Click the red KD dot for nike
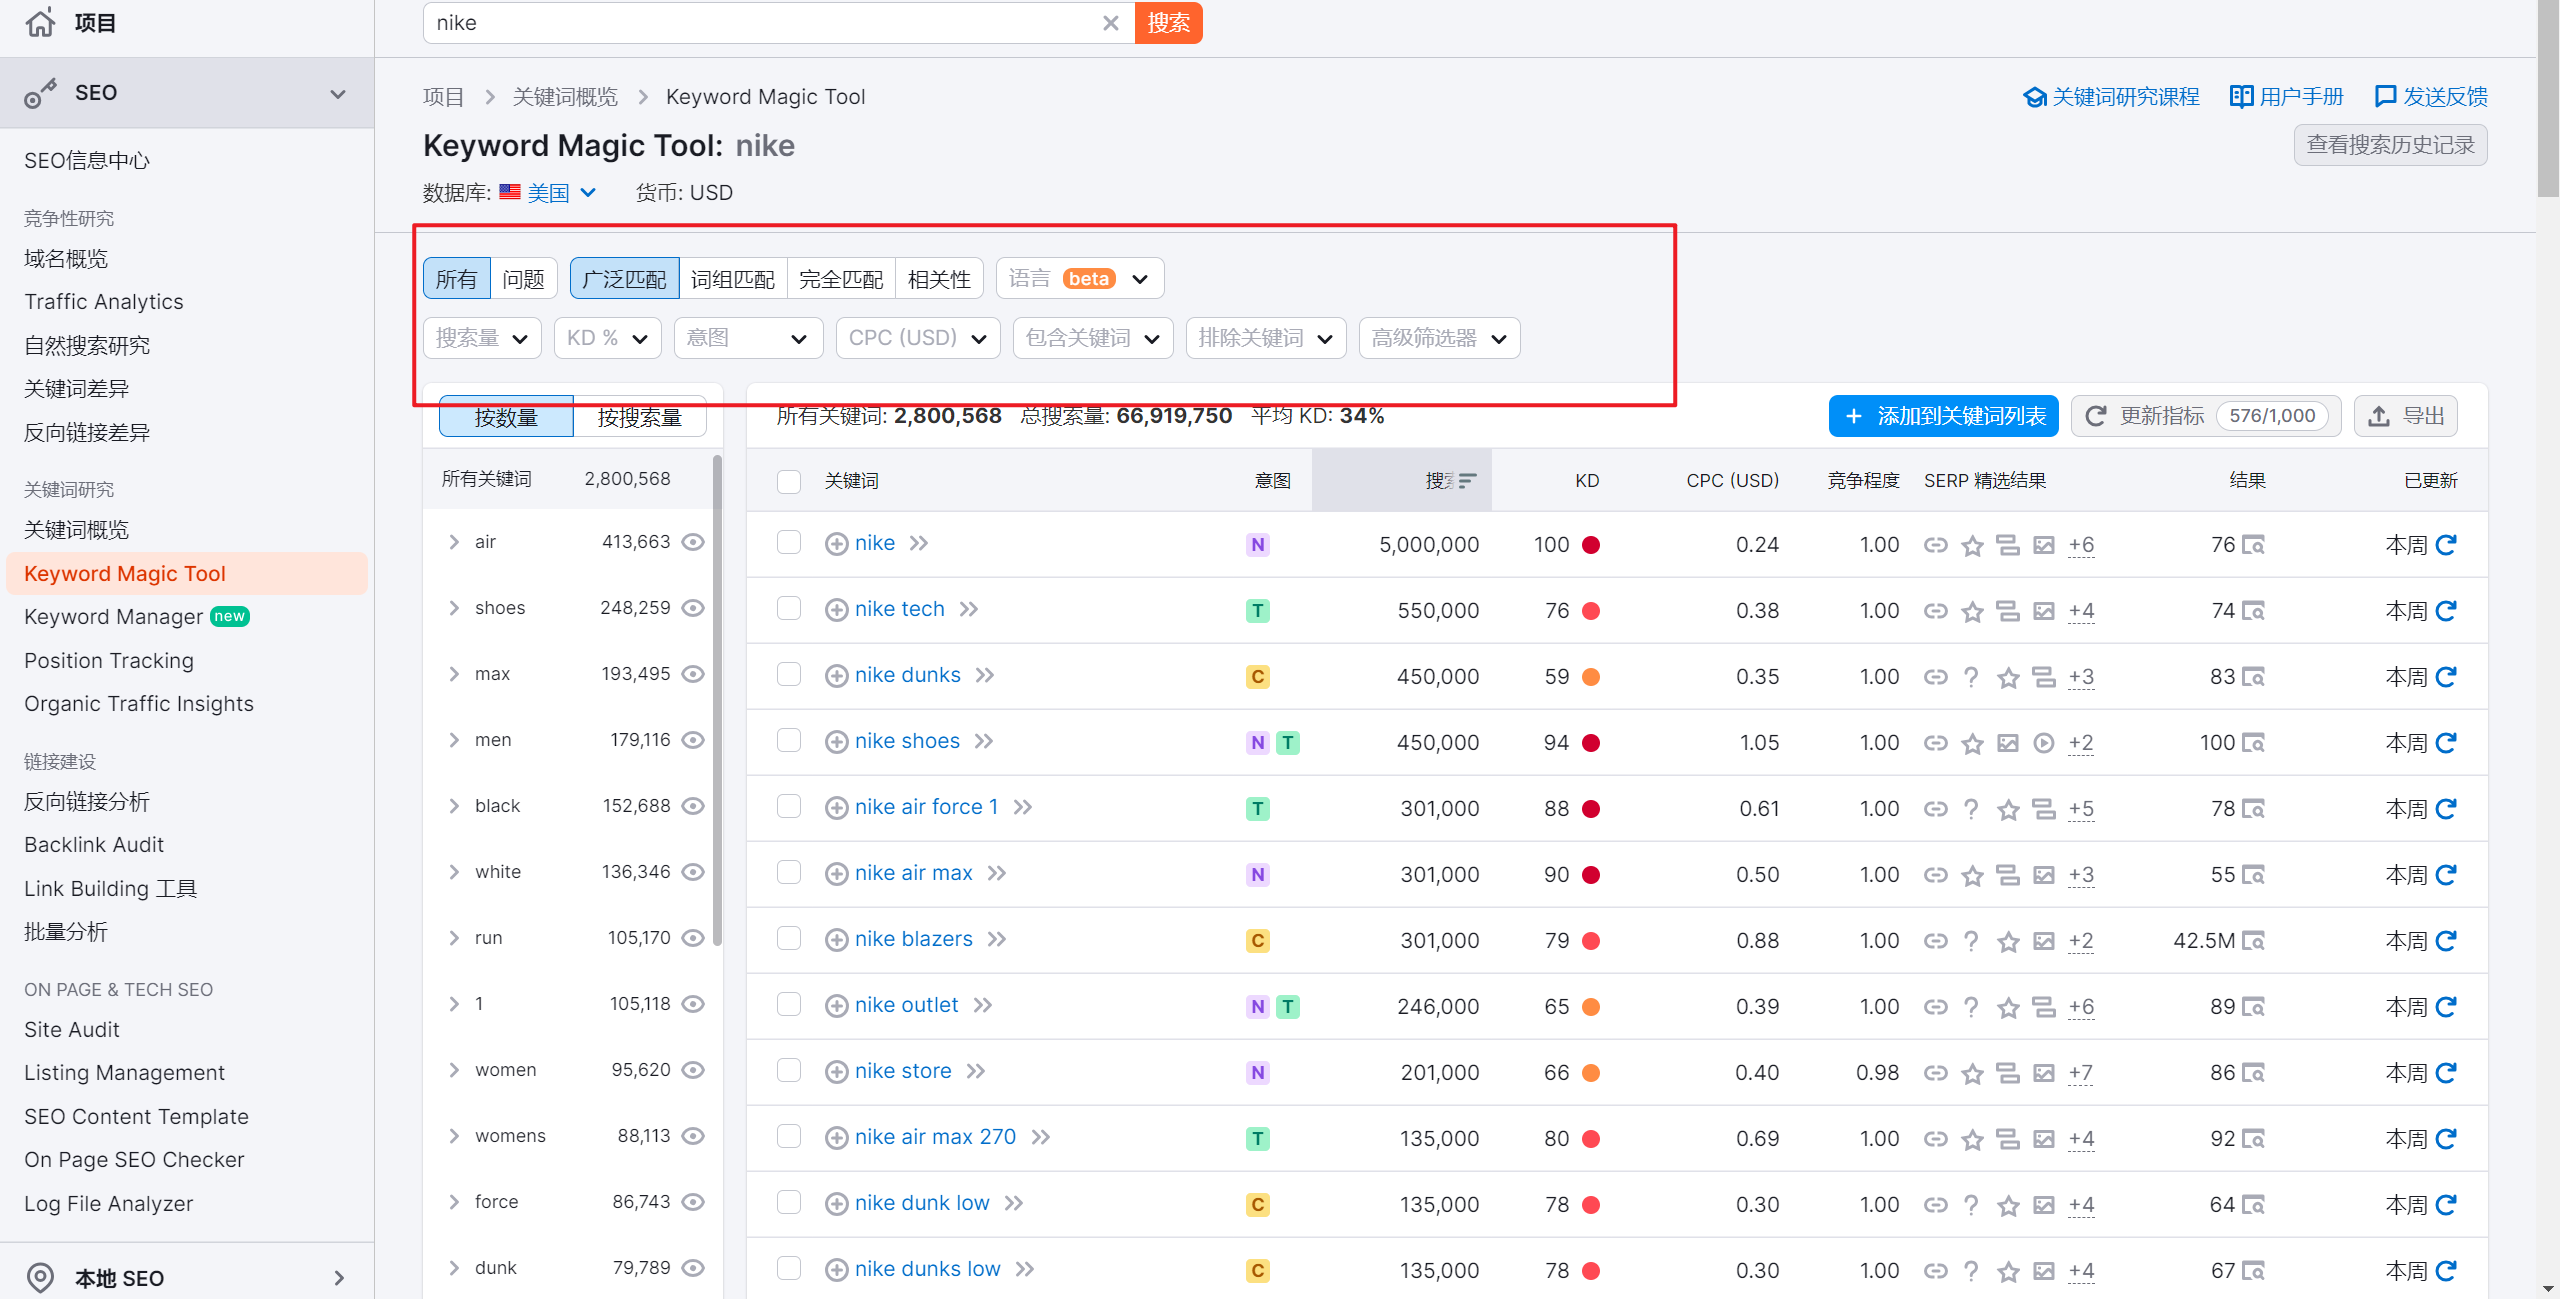This screenshot has width=2560, height=1299. (1591, 545)
